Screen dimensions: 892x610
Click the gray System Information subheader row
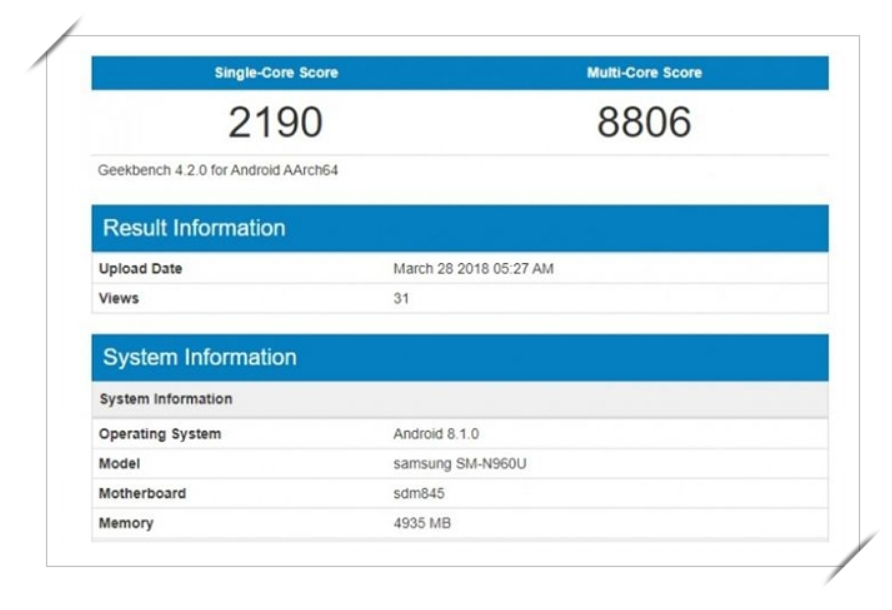click(460, 399)
